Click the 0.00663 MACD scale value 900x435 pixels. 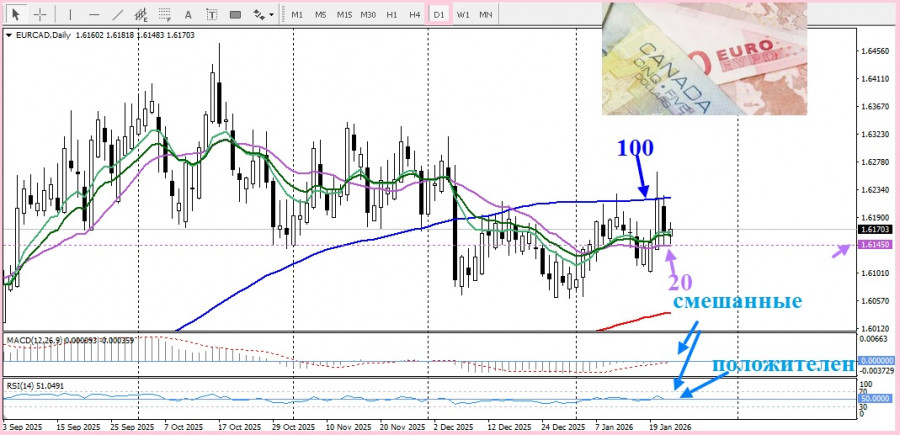[876, 339]
